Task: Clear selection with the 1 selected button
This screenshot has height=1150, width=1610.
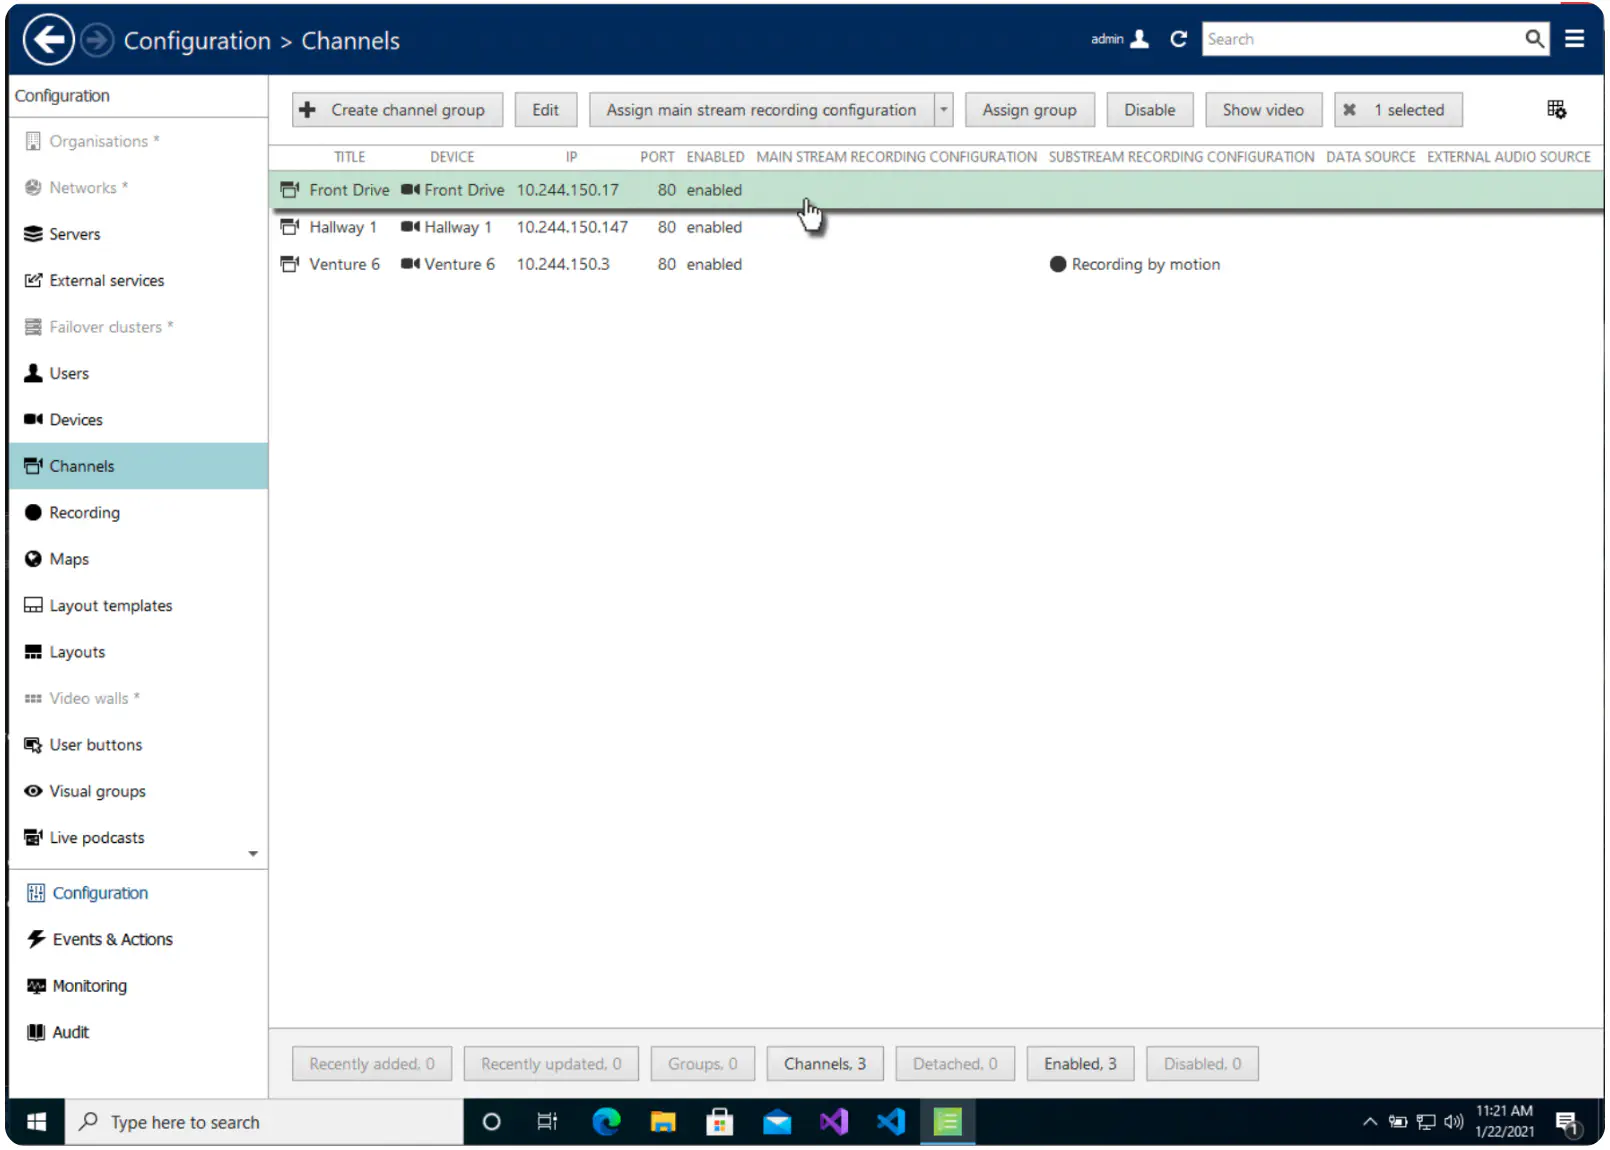Action: [x=1398, y=110]
